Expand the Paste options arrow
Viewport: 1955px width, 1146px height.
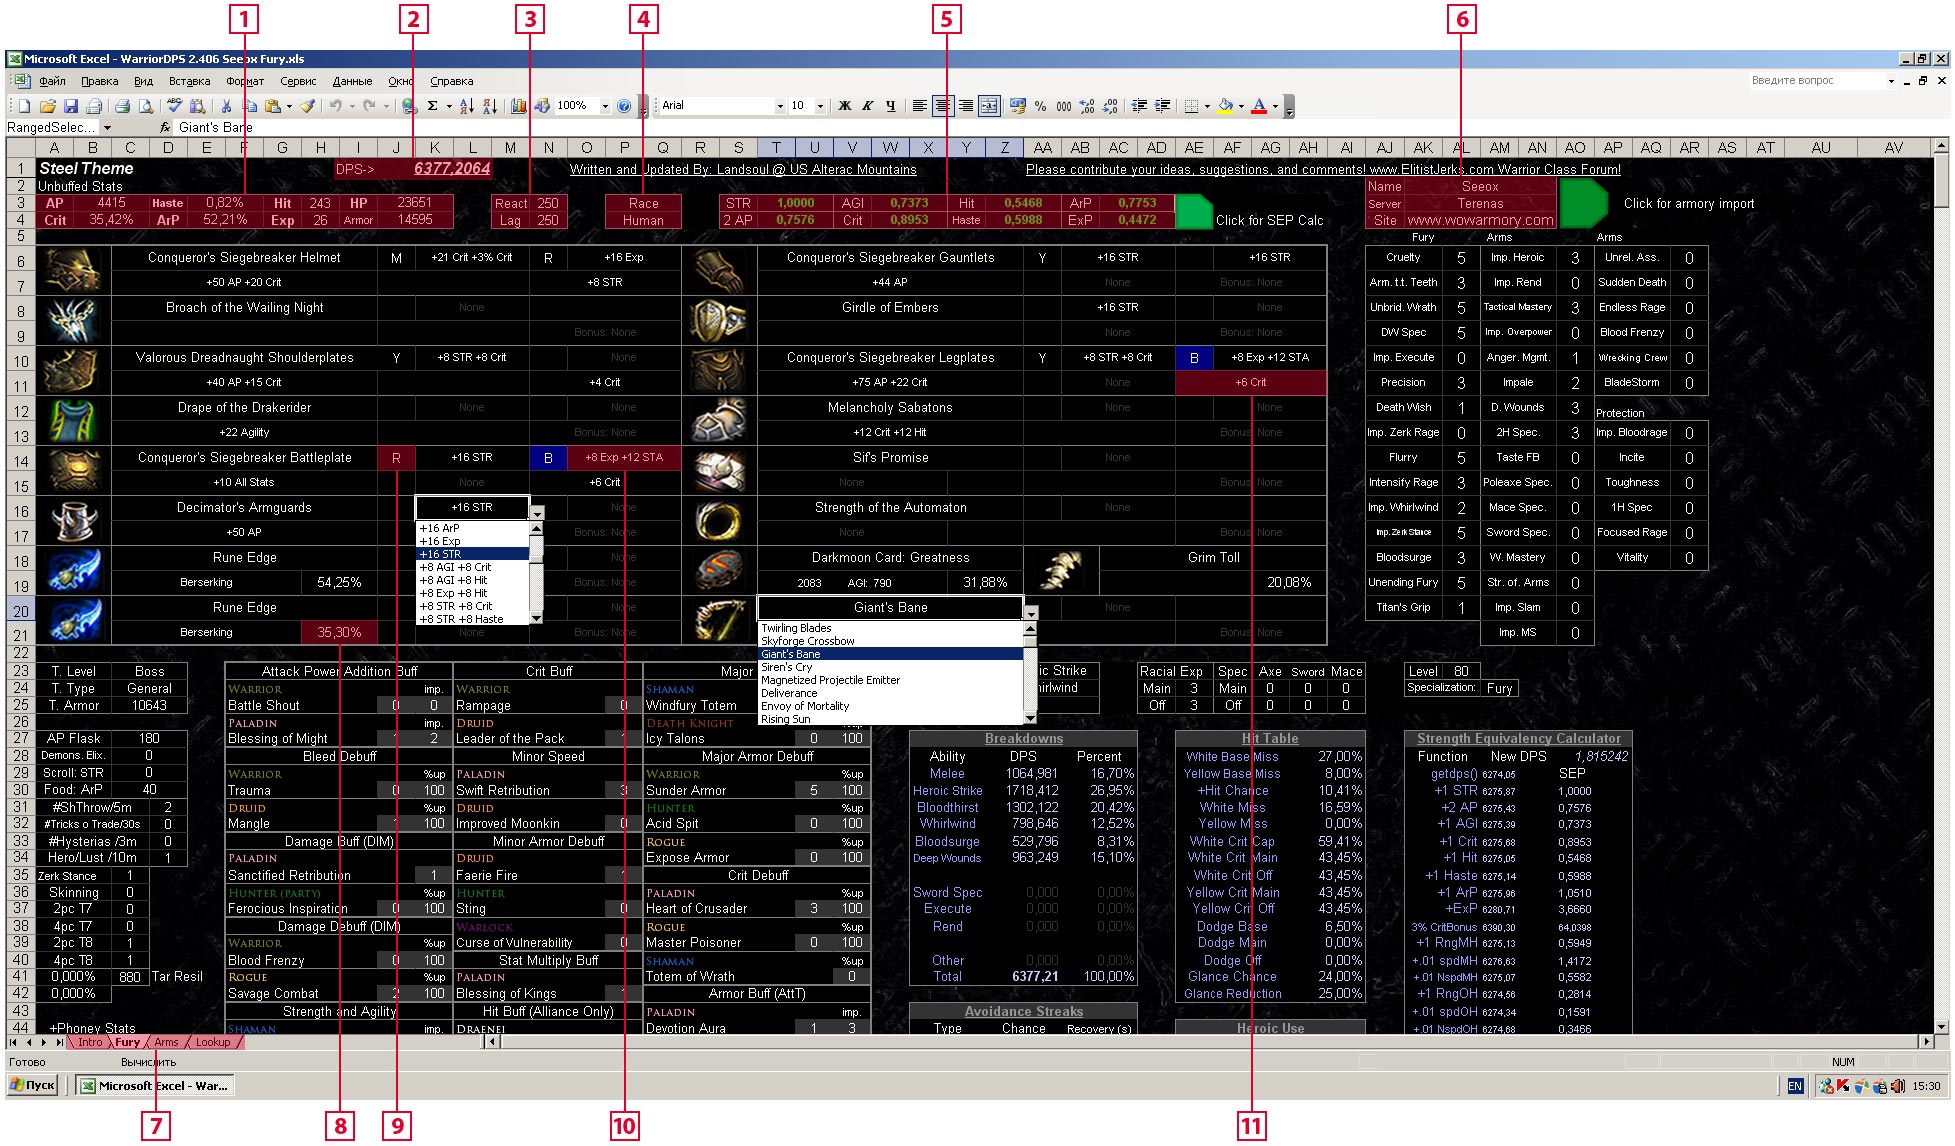(289, 106)
